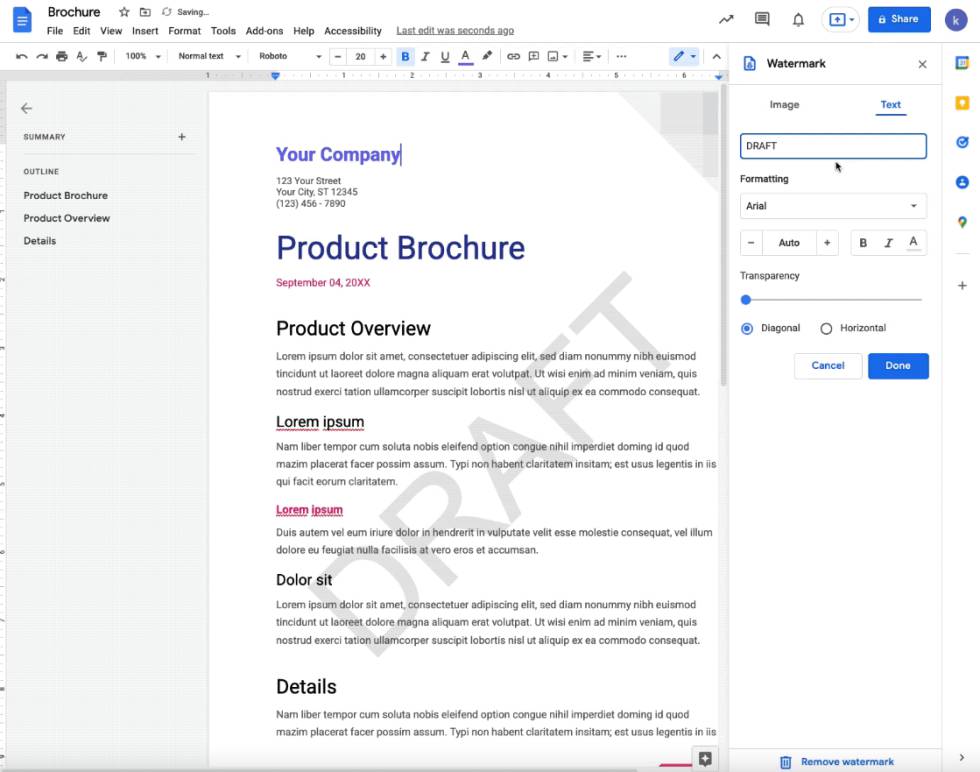The width and height of the screenshot is (980, 772).
Task: Click Cancel in Watermark panel
Action: coord(828,366)
